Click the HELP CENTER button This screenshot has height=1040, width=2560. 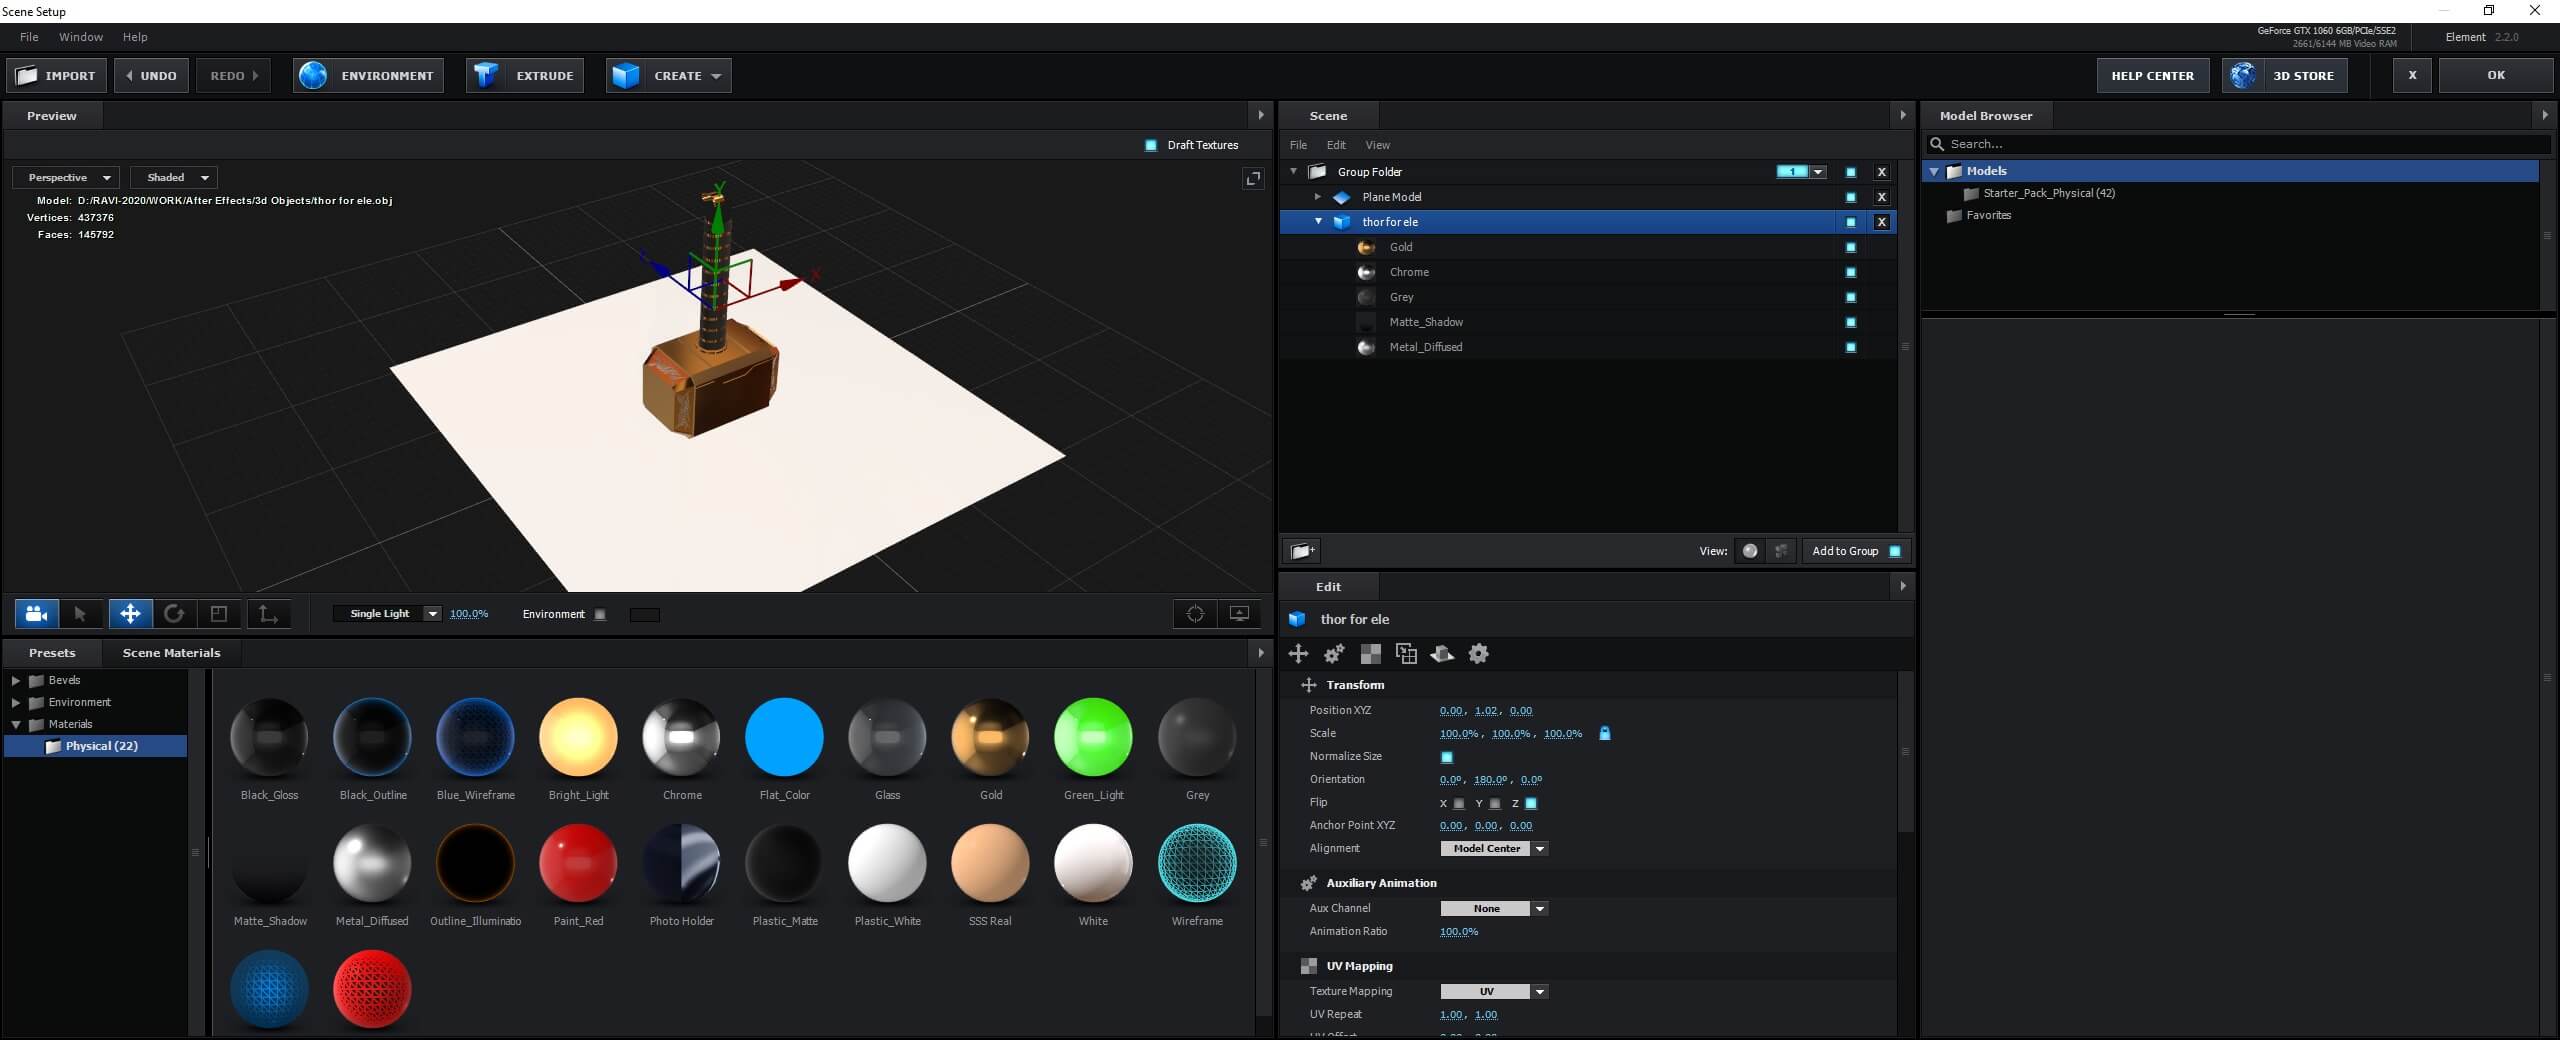2152,76
